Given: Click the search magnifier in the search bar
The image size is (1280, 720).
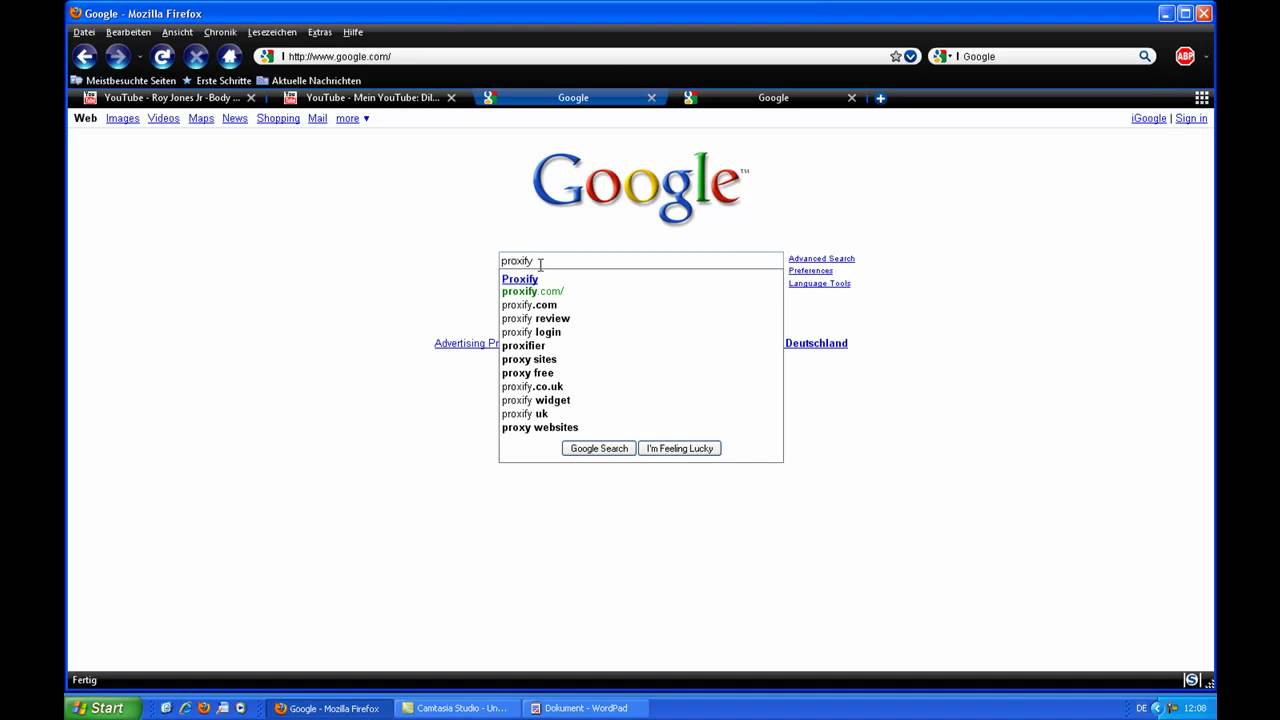Looking at the screenshot, I should tap(1145, 56).
